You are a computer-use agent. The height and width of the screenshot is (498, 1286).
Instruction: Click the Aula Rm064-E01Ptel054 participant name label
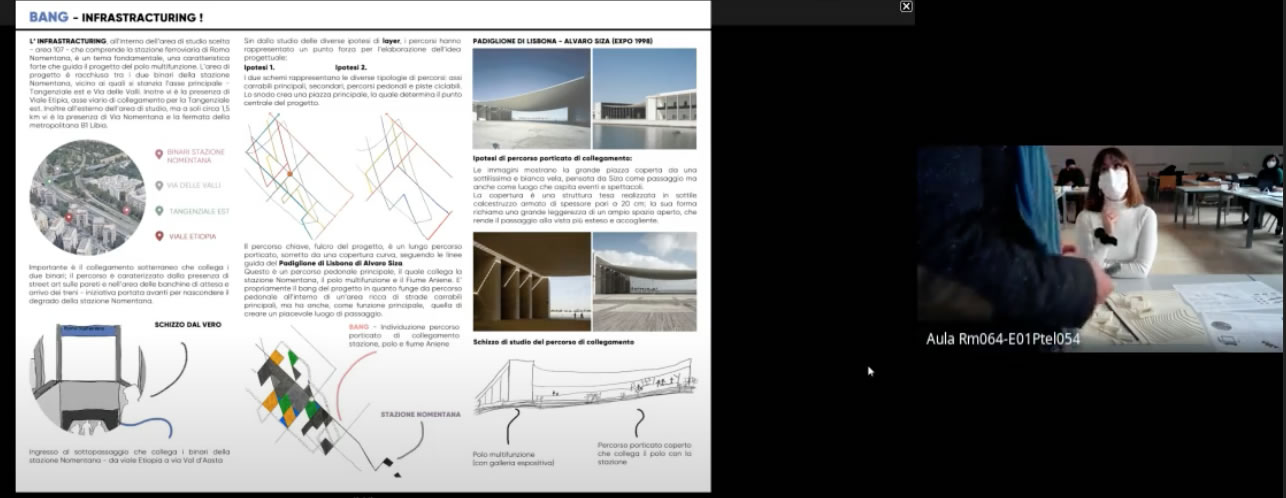pyautogui.click(x=1003, y=339)
